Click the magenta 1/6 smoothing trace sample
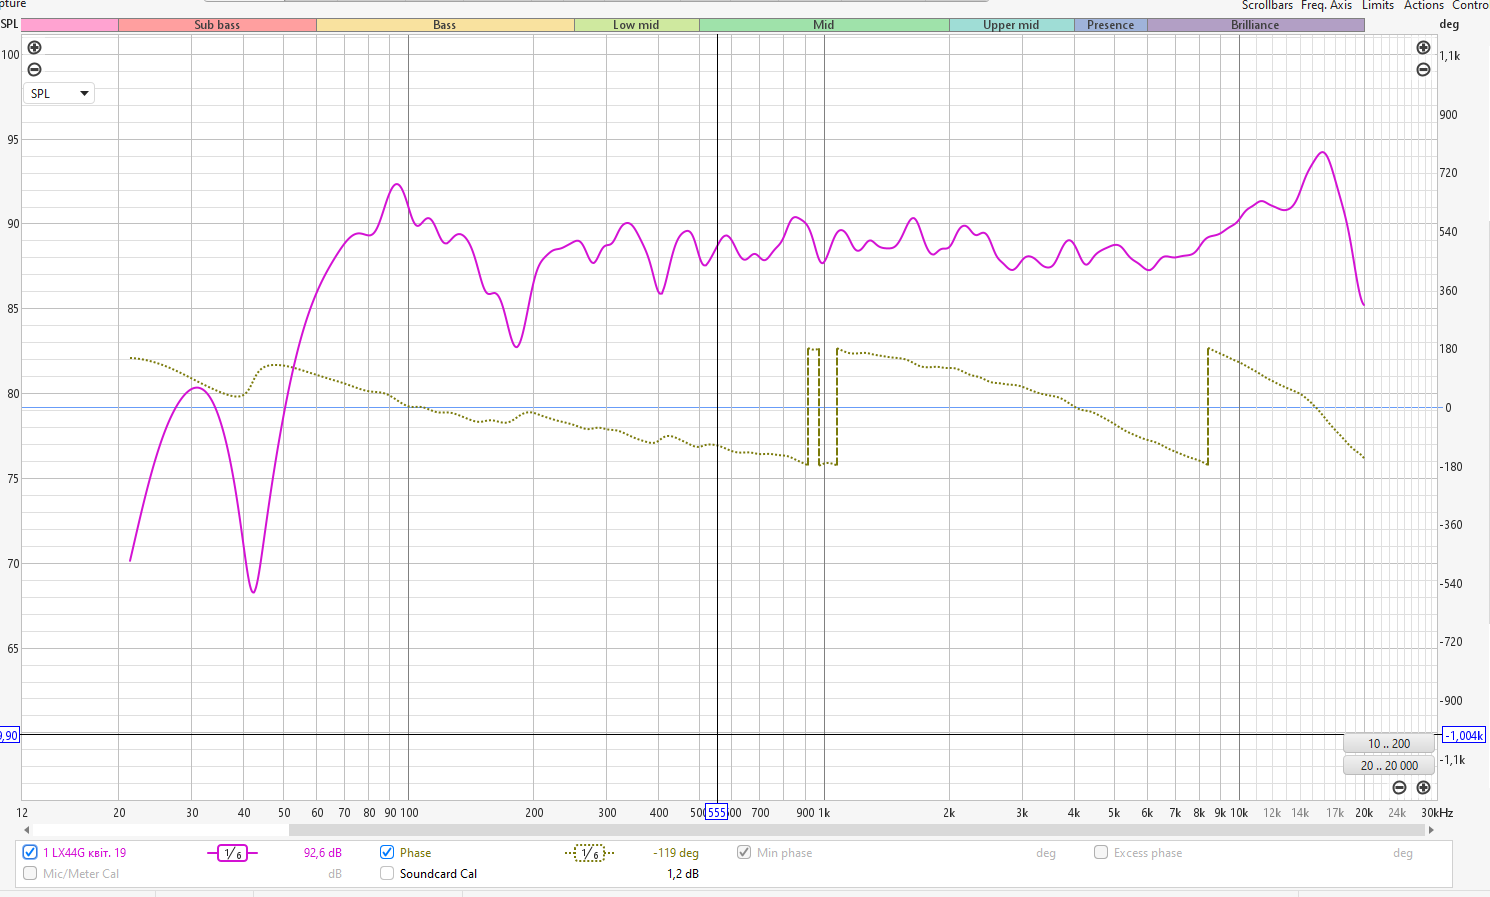 [232, 853]
